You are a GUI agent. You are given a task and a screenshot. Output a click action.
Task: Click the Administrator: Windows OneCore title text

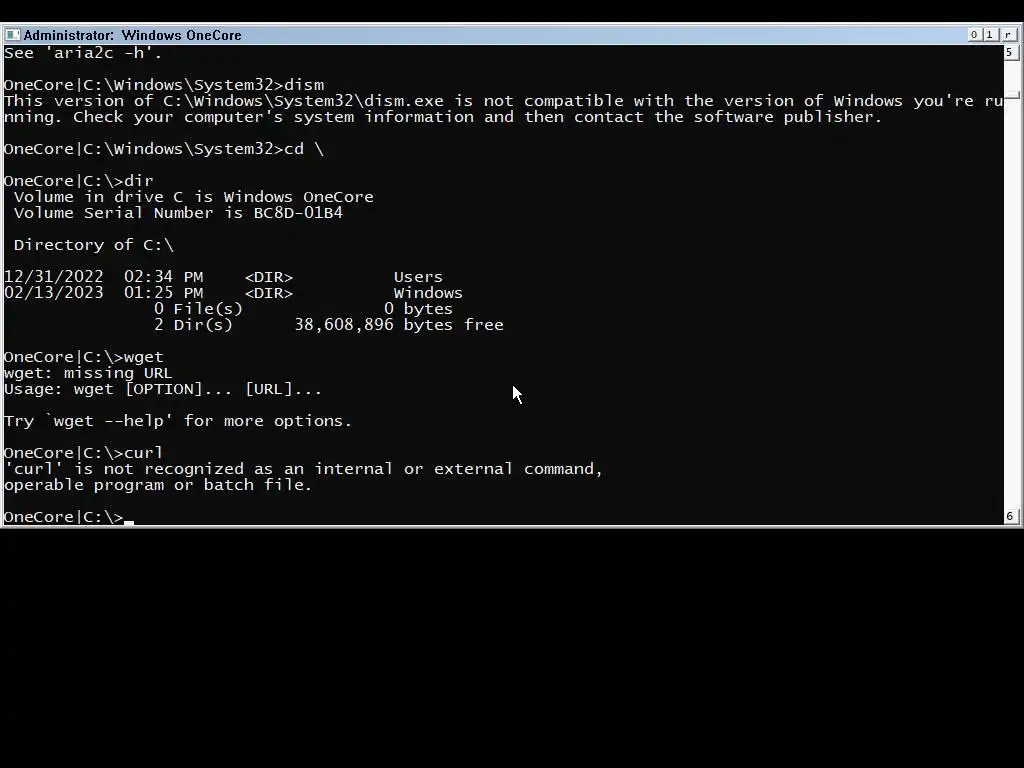pyautogui.click(x=133, y=35)
